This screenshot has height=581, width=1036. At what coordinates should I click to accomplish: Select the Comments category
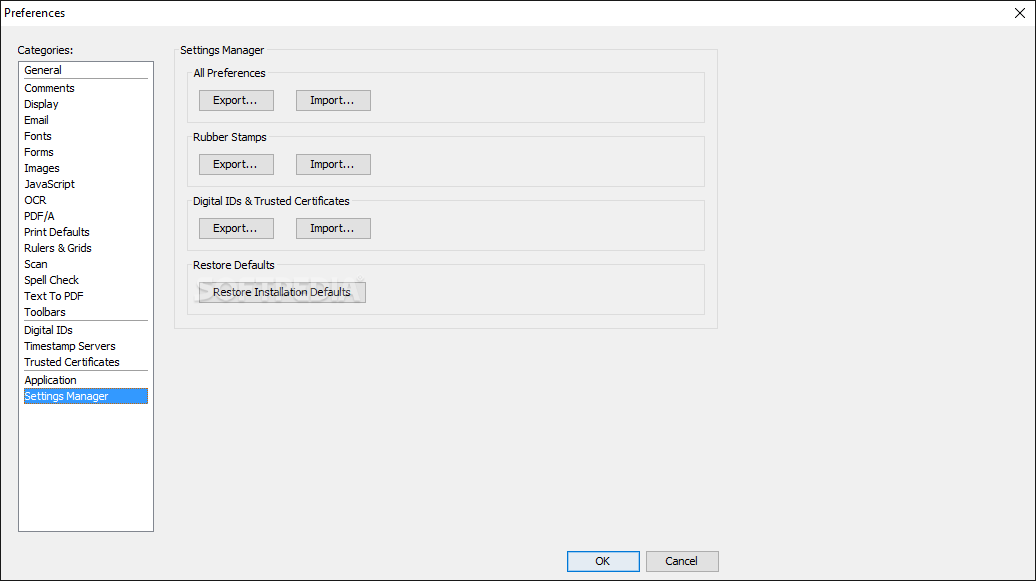(86, 88)
